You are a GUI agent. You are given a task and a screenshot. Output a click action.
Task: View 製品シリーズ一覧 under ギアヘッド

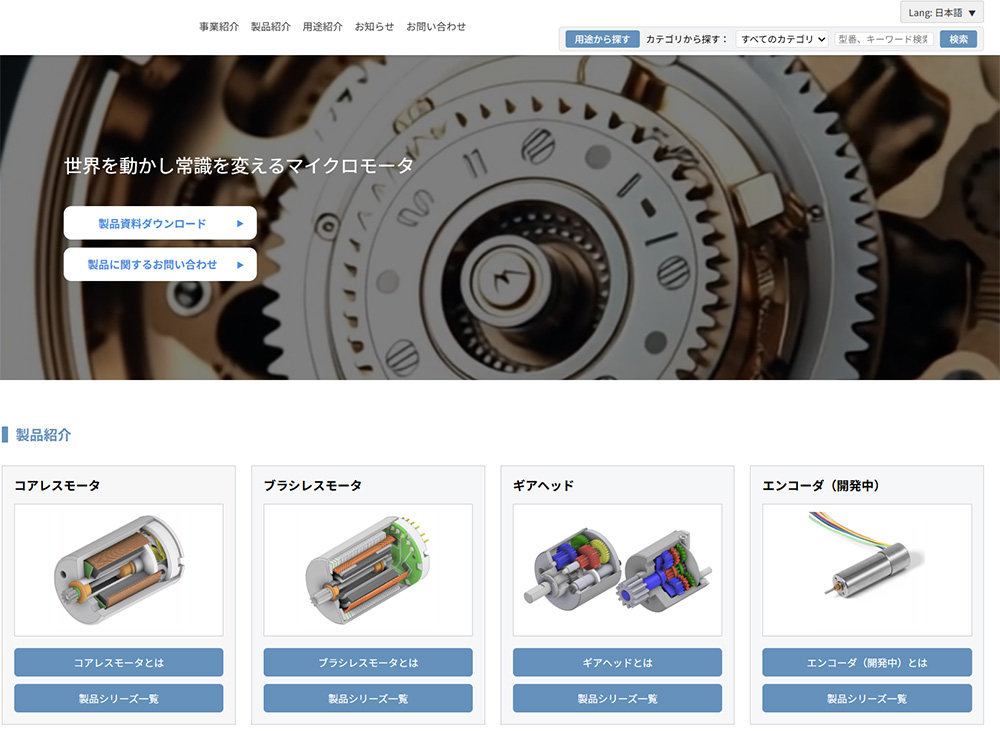[617, 698]
